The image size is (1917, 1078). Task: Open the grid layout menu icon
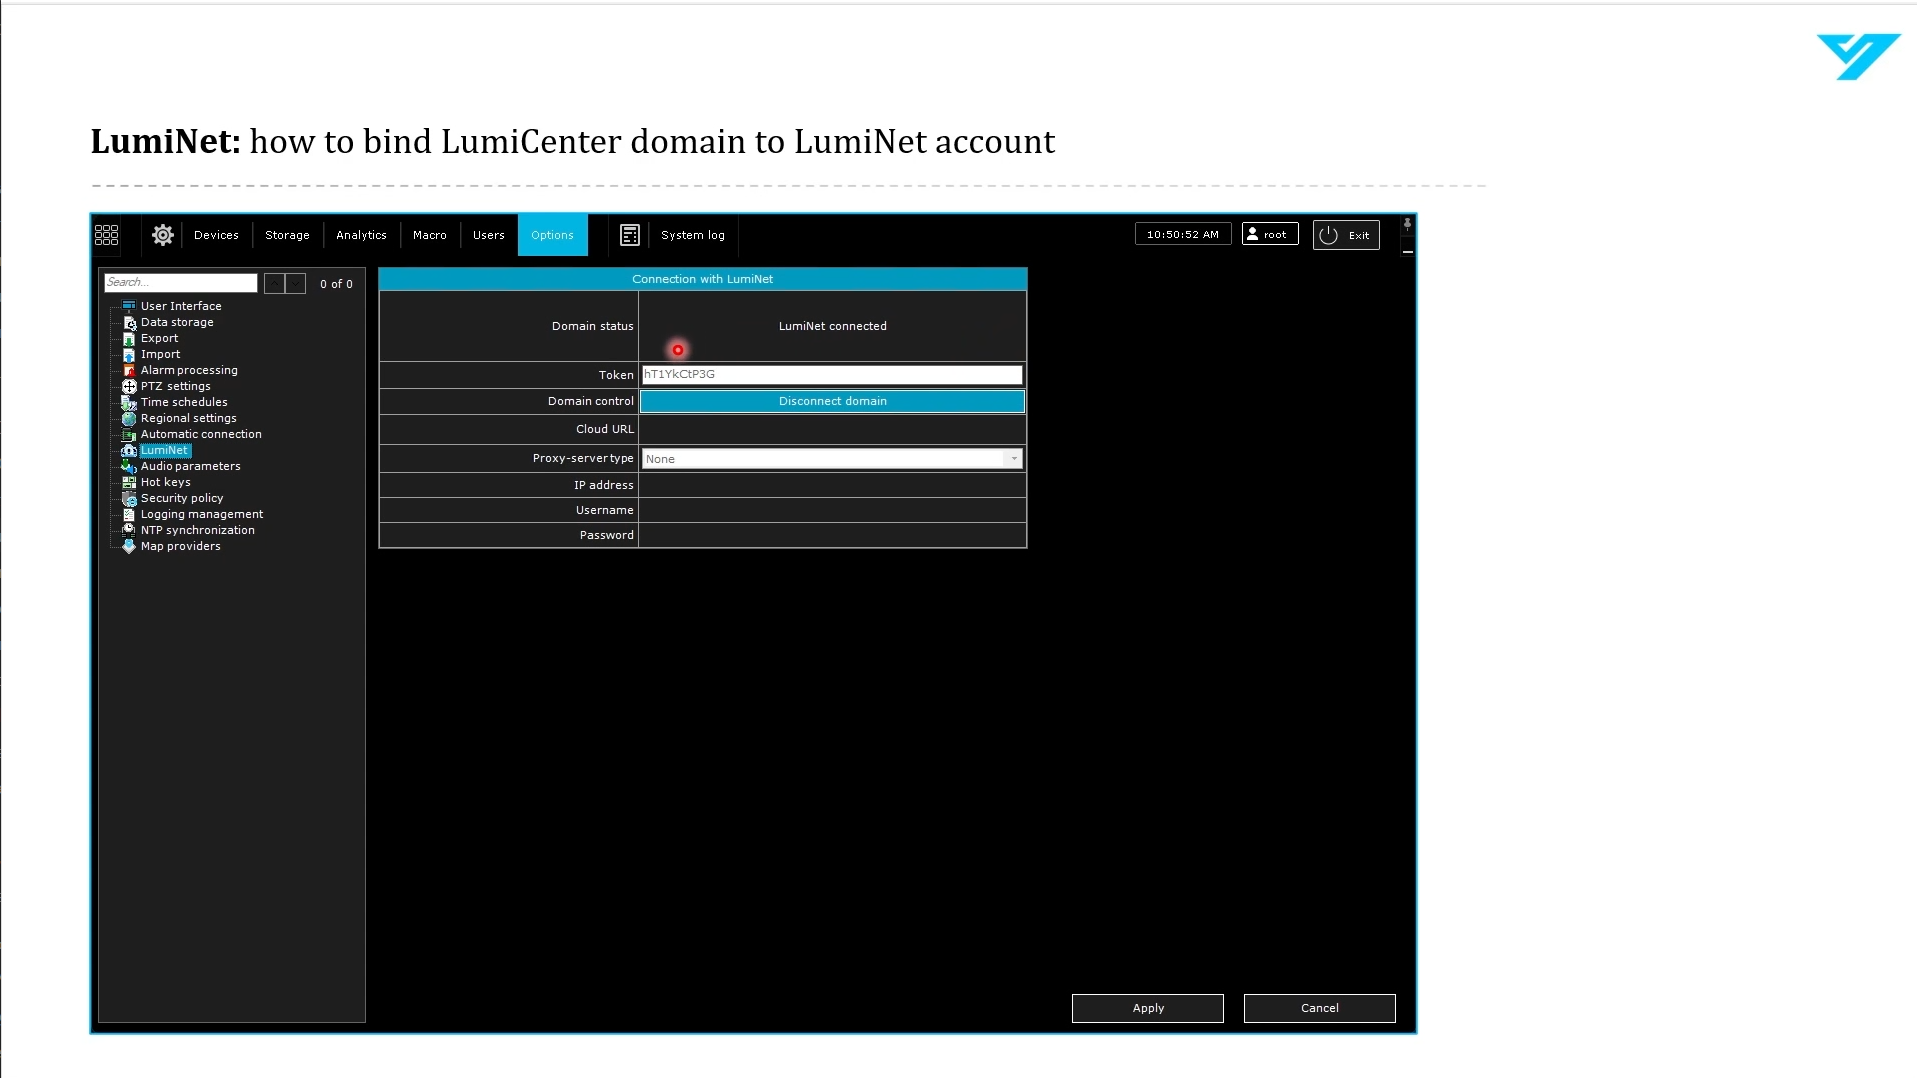(x=106, y=235)
